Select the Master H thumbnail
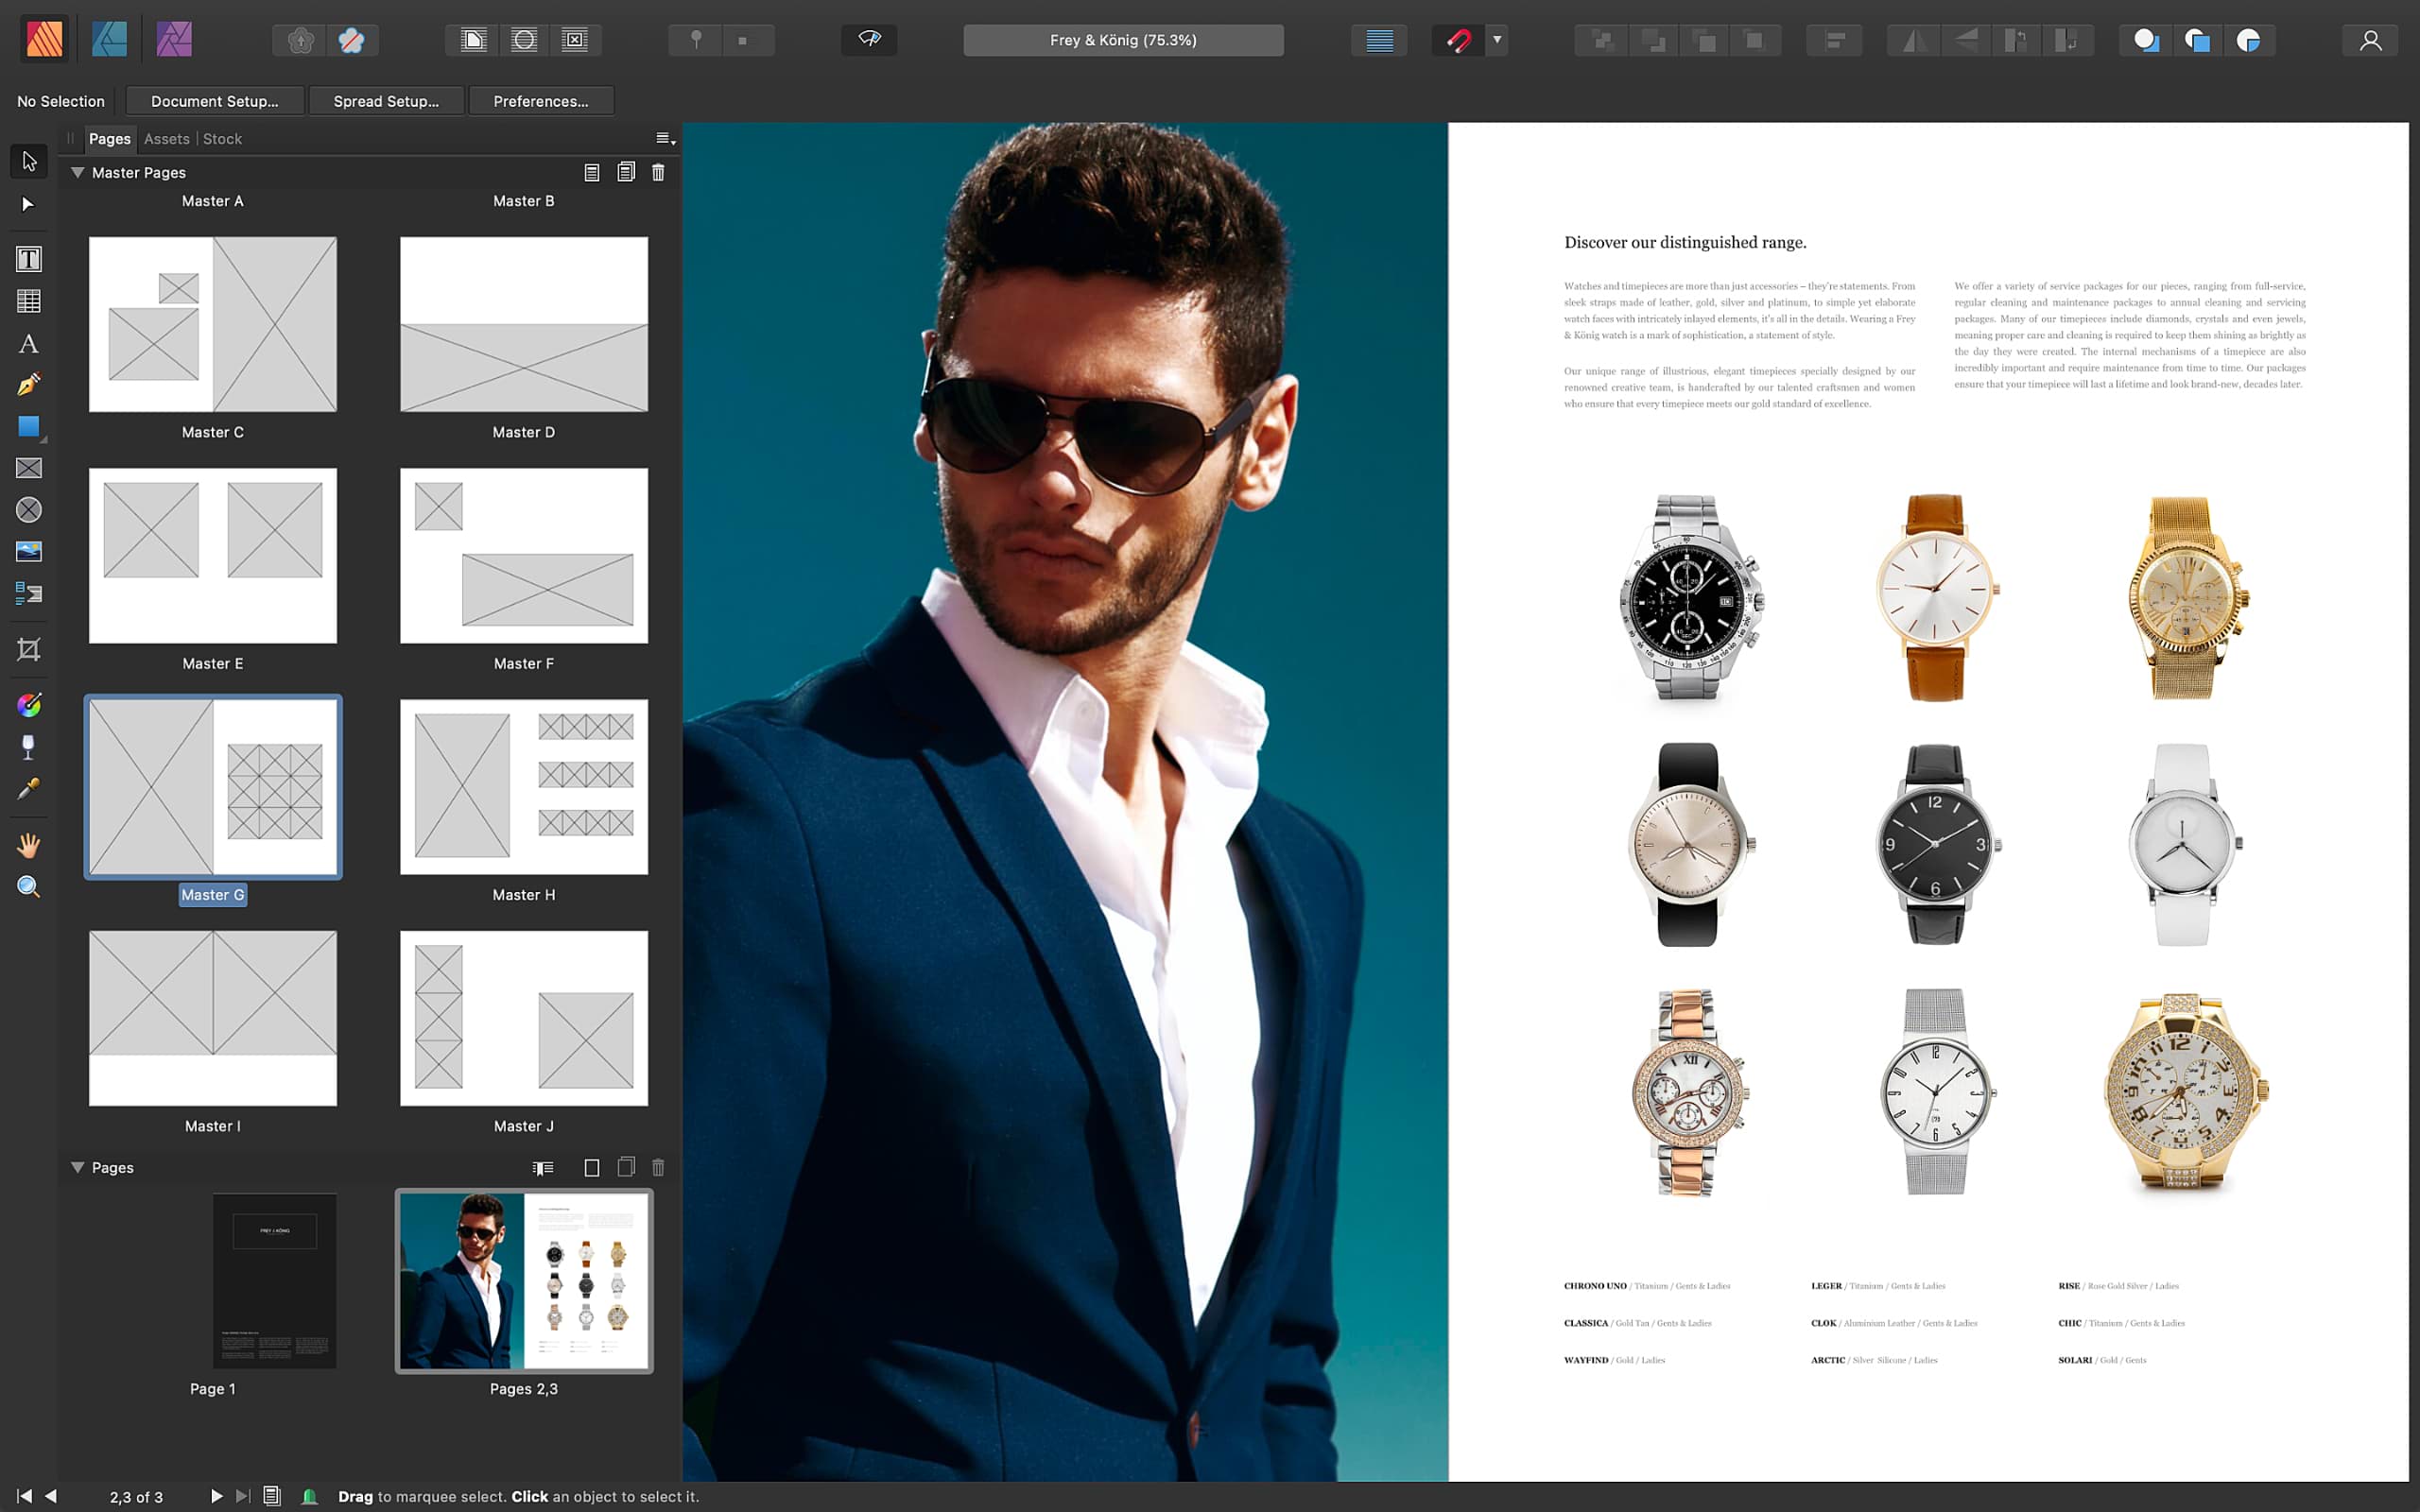Screen dimensions: 2420x1512 point(523,787)
